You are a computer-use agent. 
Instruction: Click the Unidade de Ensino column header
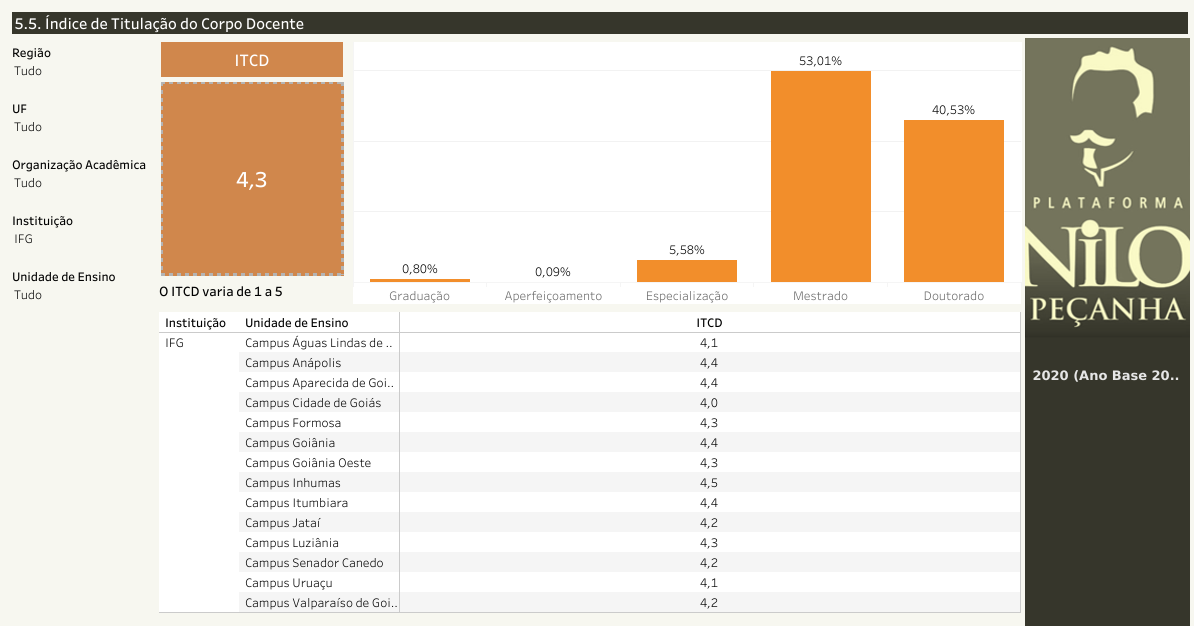click(x=296, y=323)
